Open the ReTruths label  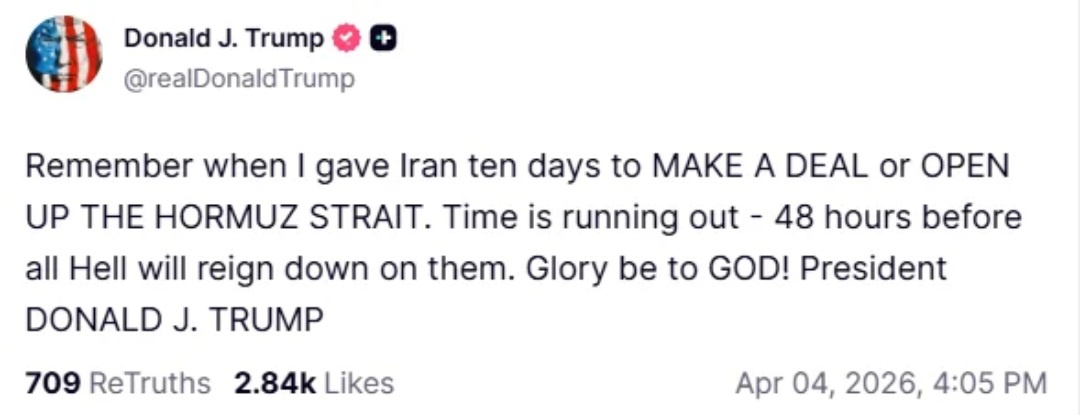(x=150, y=383)
